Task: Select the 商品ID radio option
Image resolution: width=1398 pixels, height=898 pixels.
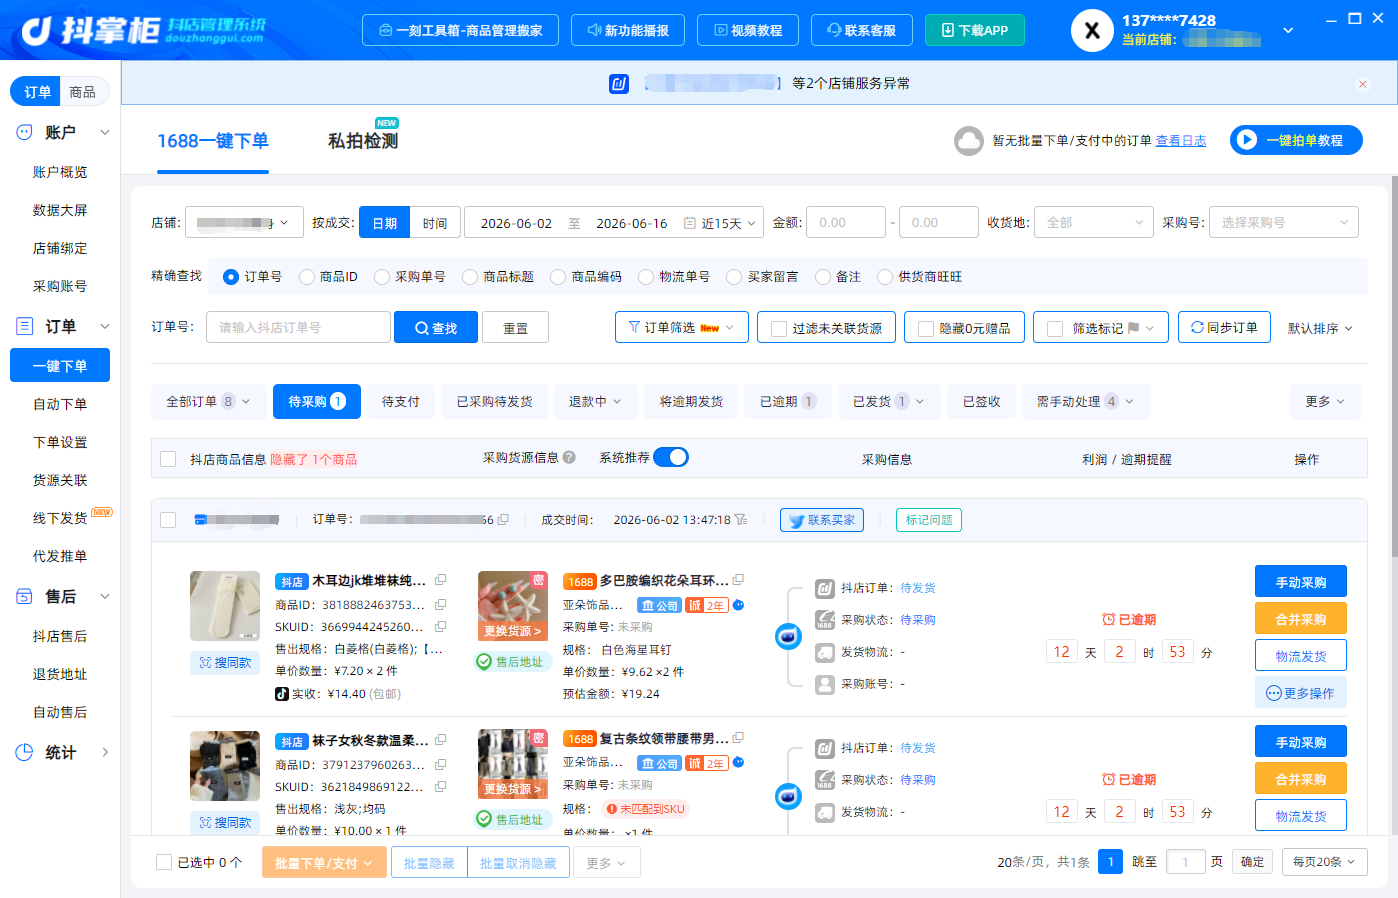Action: point(306,277)
